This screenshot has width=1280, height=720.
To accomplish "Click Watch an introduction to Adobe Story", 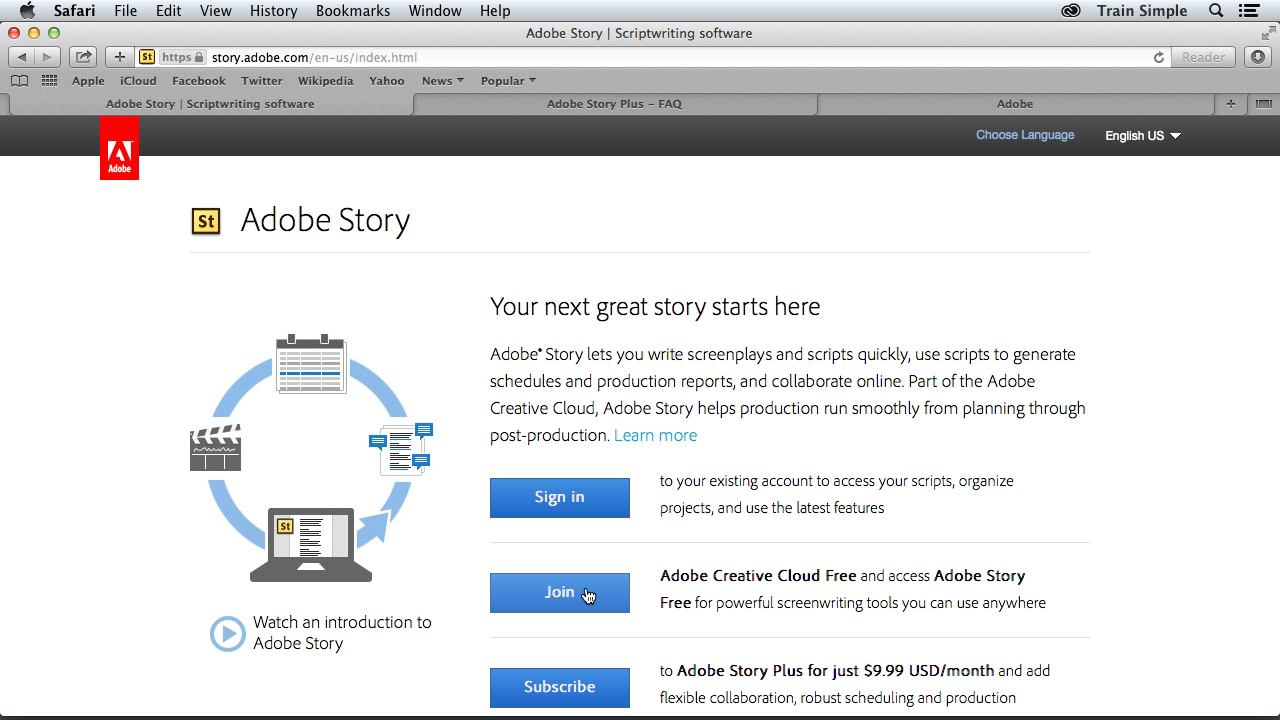I will click(x=342, y=632).
